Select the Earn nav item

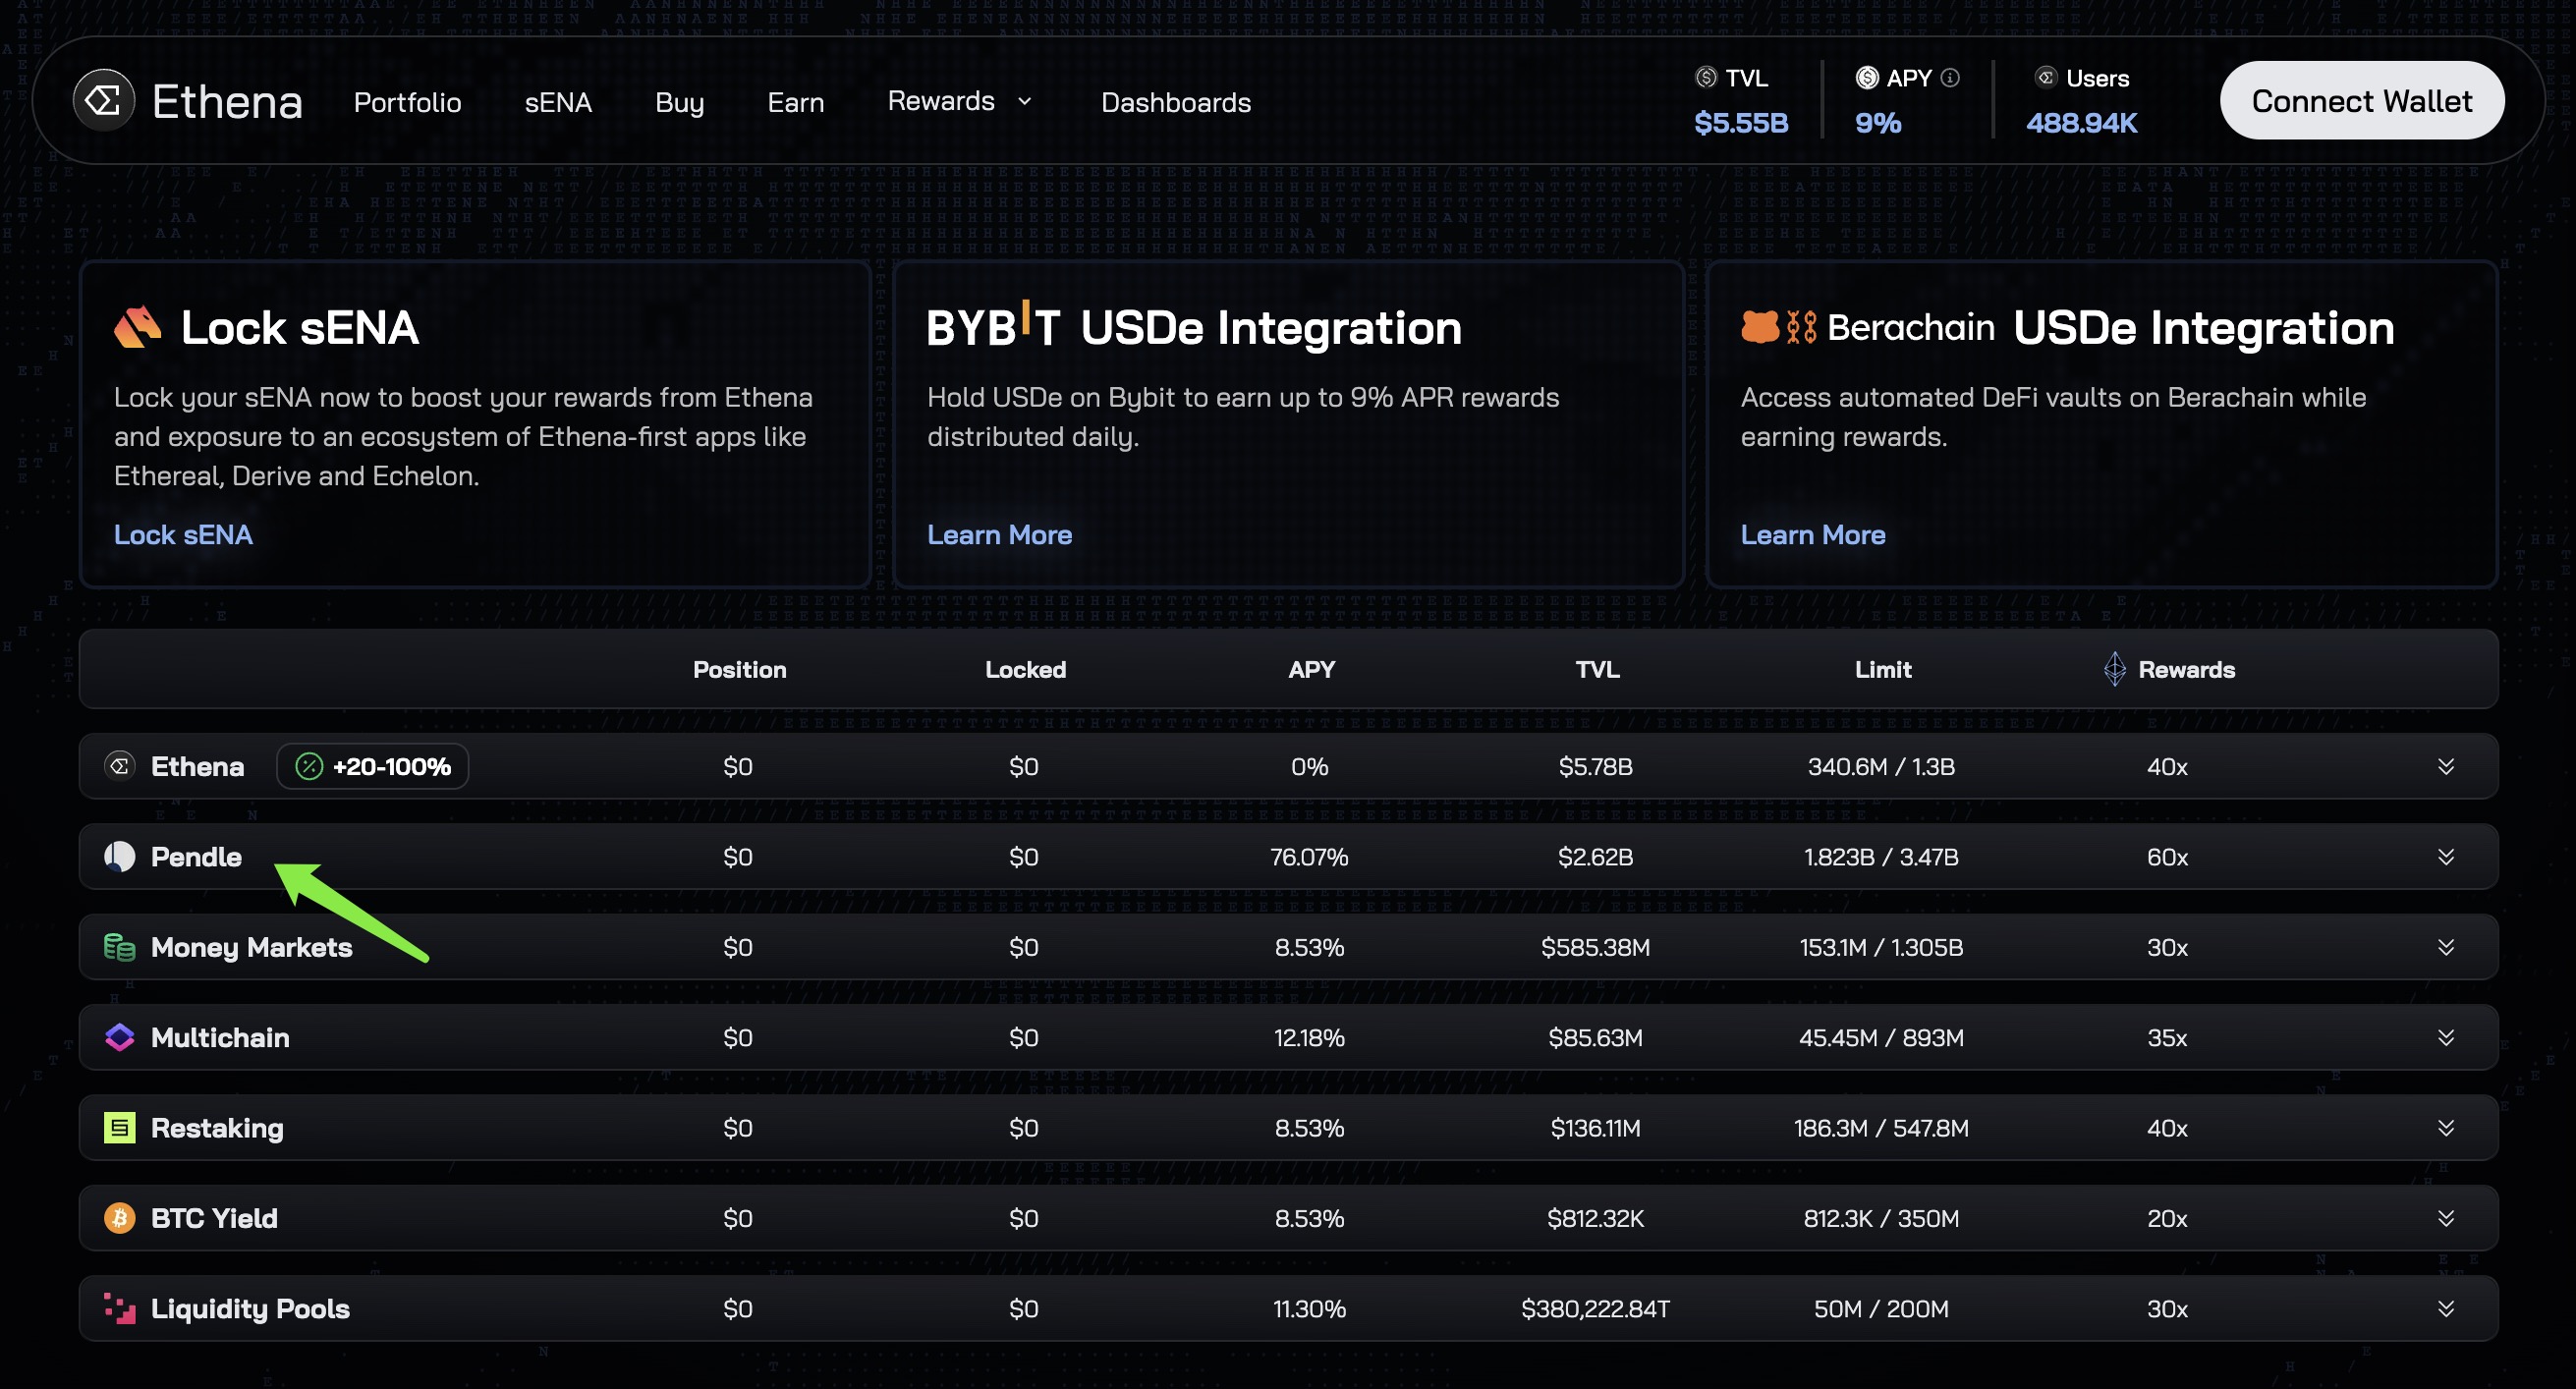click(x=795, y=102)
